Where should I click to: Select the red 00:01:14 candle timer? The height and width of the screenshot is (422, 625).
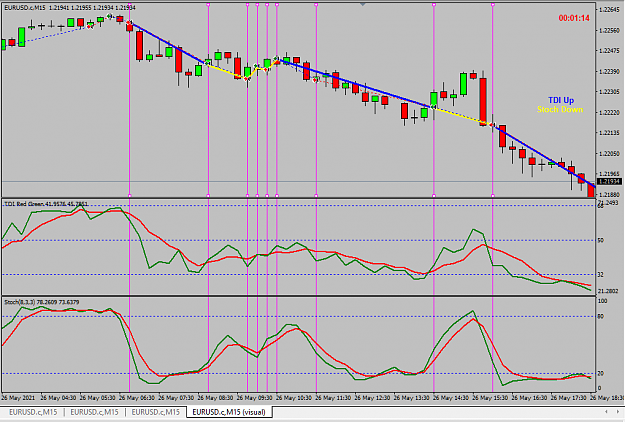(574, 18)
